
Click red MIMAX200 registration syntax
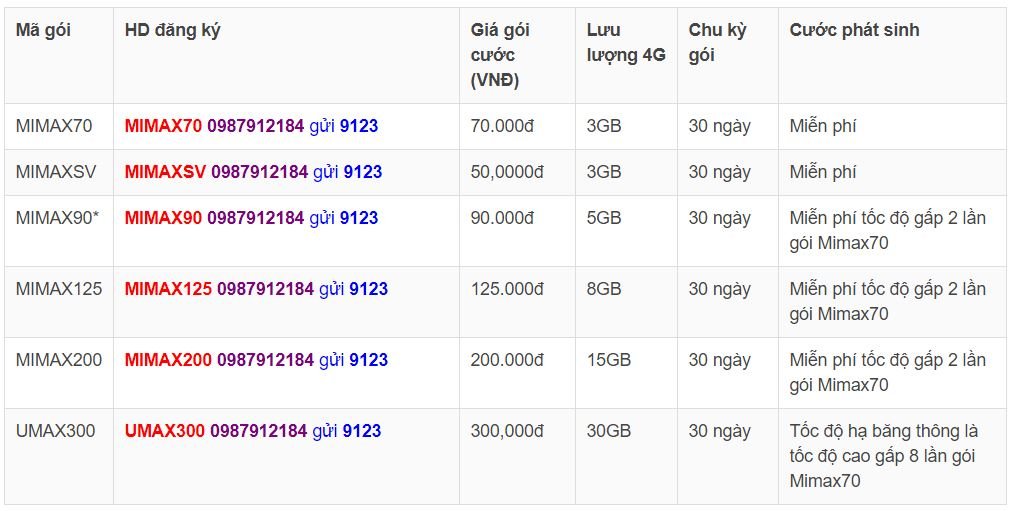[x=168, y=360]
